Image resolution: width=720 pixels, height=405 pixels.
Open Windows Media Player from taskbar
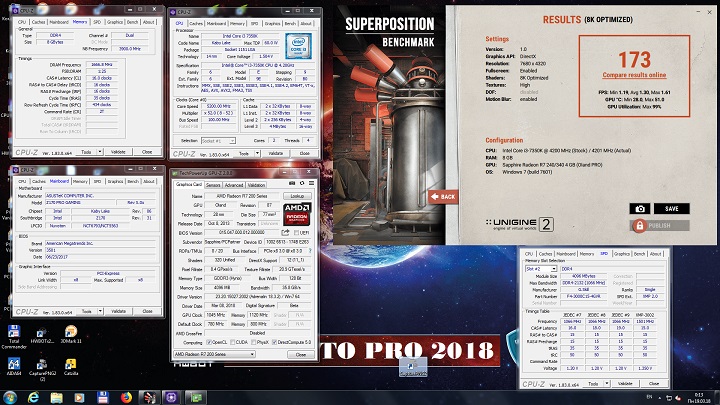(79, 397)
